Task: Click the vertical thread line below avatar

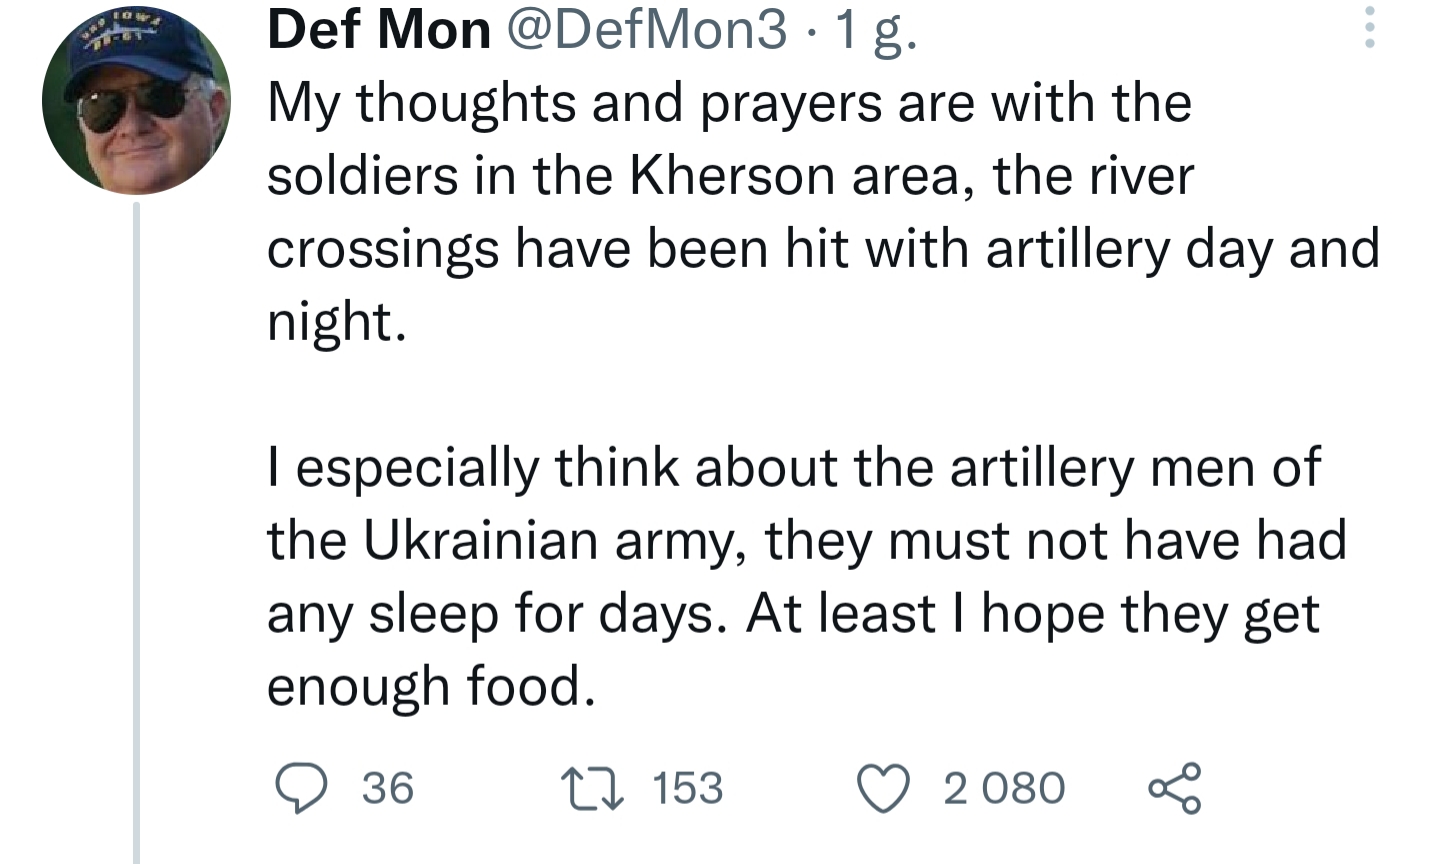Action: point(137,532)
